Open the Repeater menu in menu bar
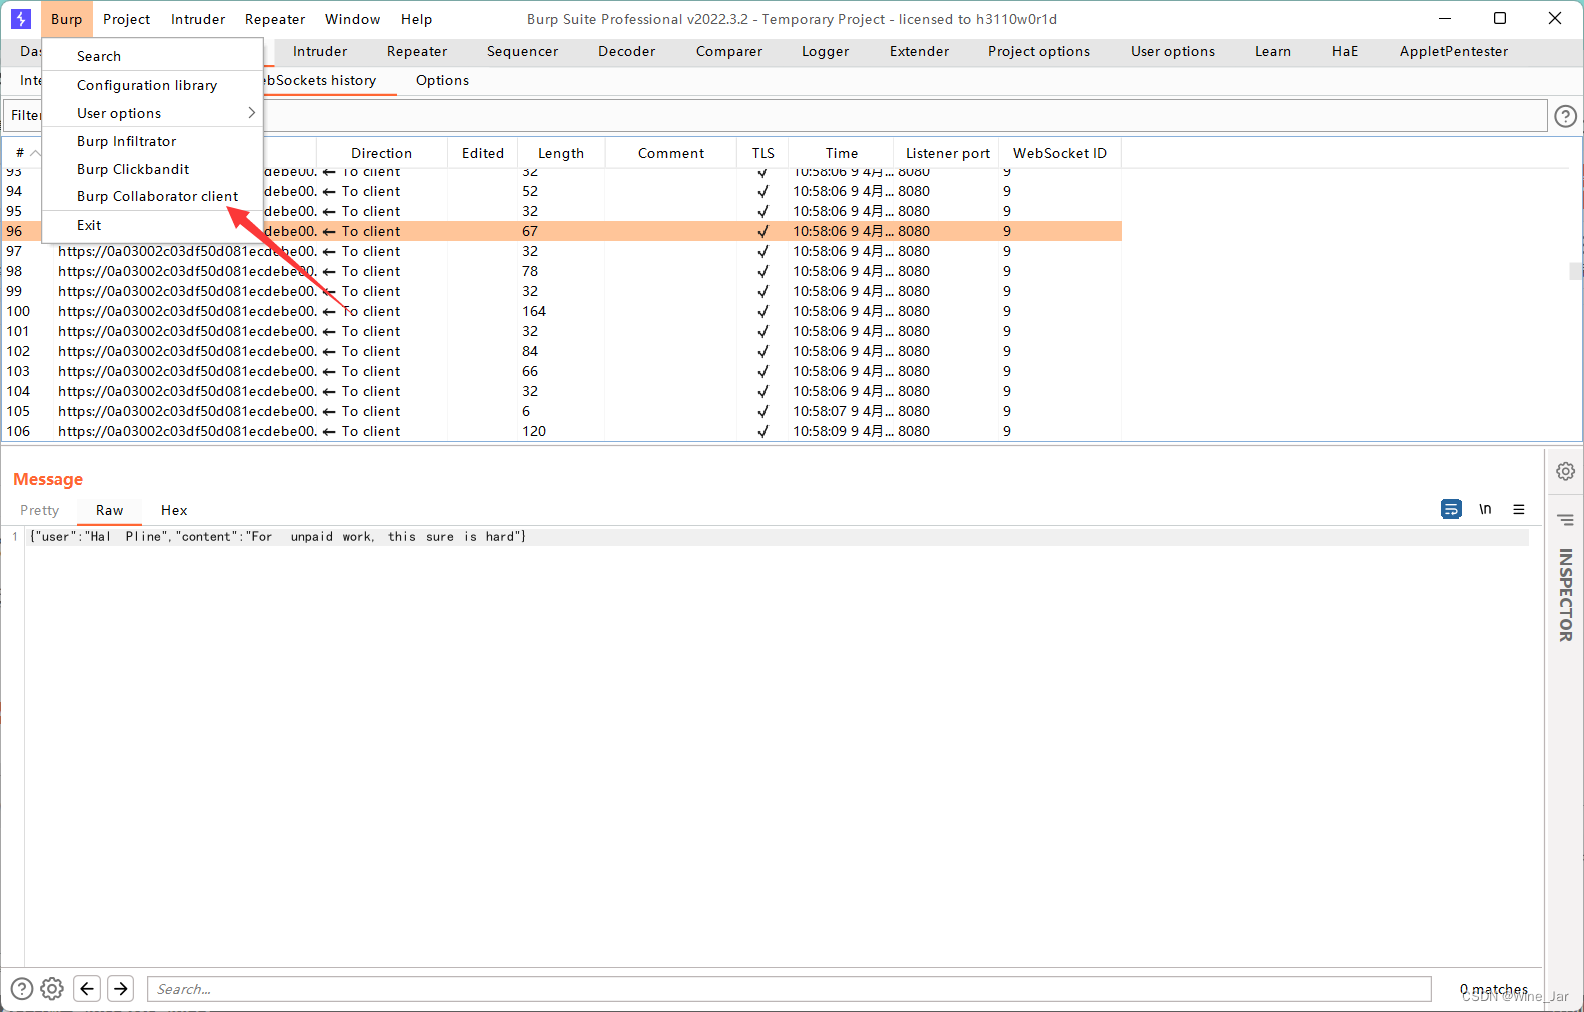 275,19
